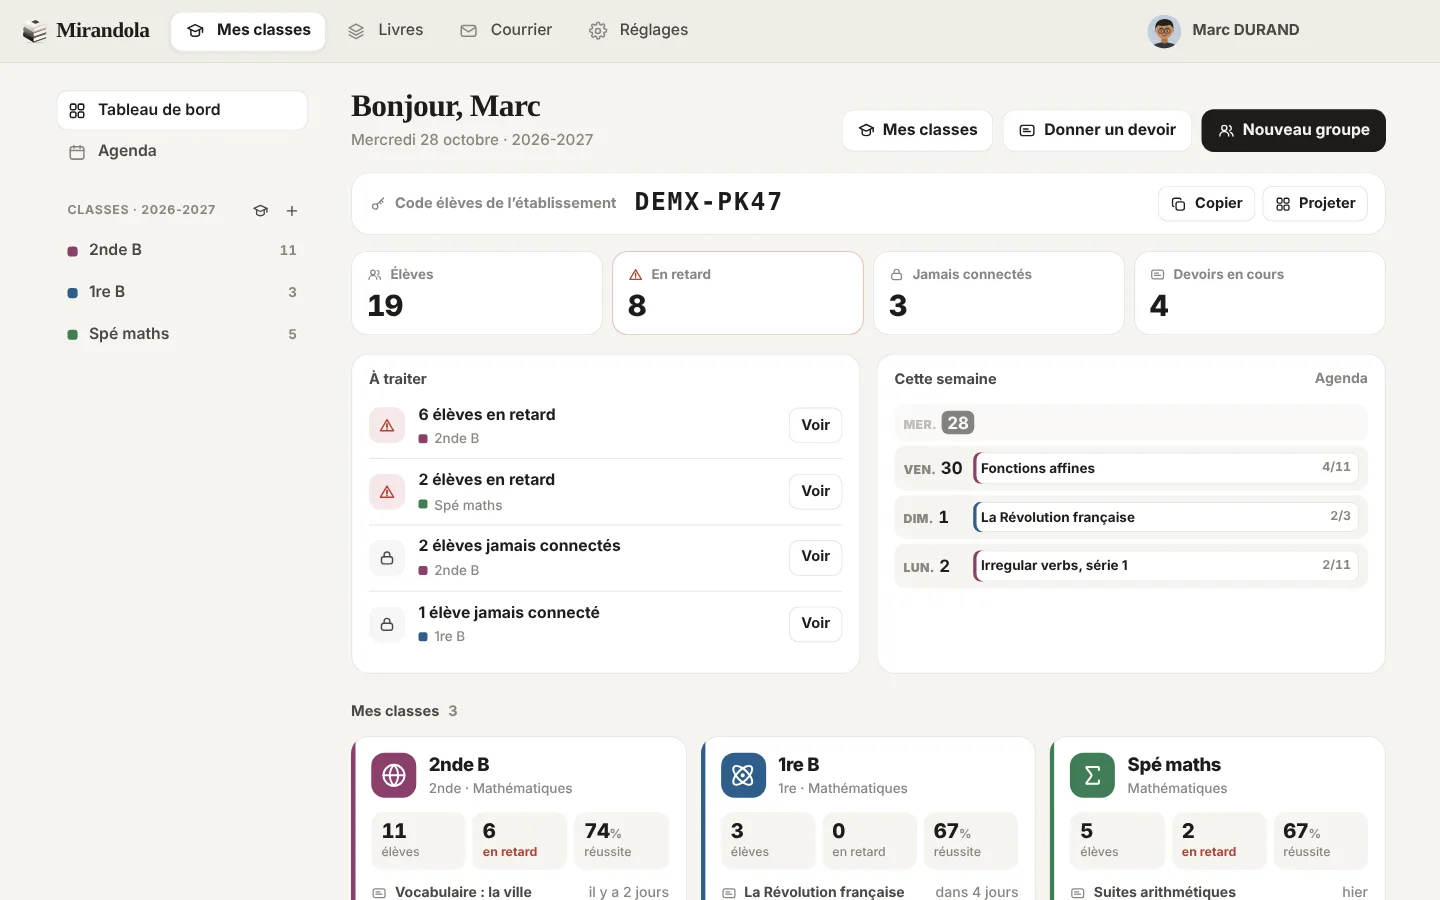Click the lock icon for 2 élèves jamais connectés
This screenshot has width=1440, height=900.
pyautogui.click(x=387, y=557)
